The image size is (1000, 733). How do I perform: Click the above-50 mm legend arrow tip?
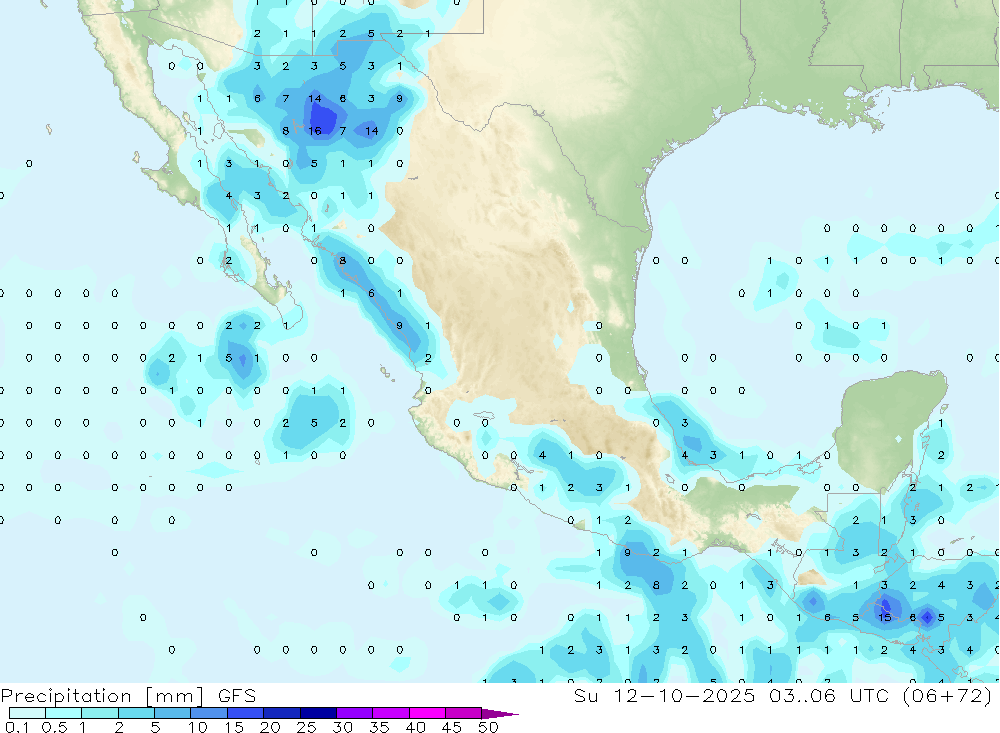pyautogui.click(x=500, y=714)
